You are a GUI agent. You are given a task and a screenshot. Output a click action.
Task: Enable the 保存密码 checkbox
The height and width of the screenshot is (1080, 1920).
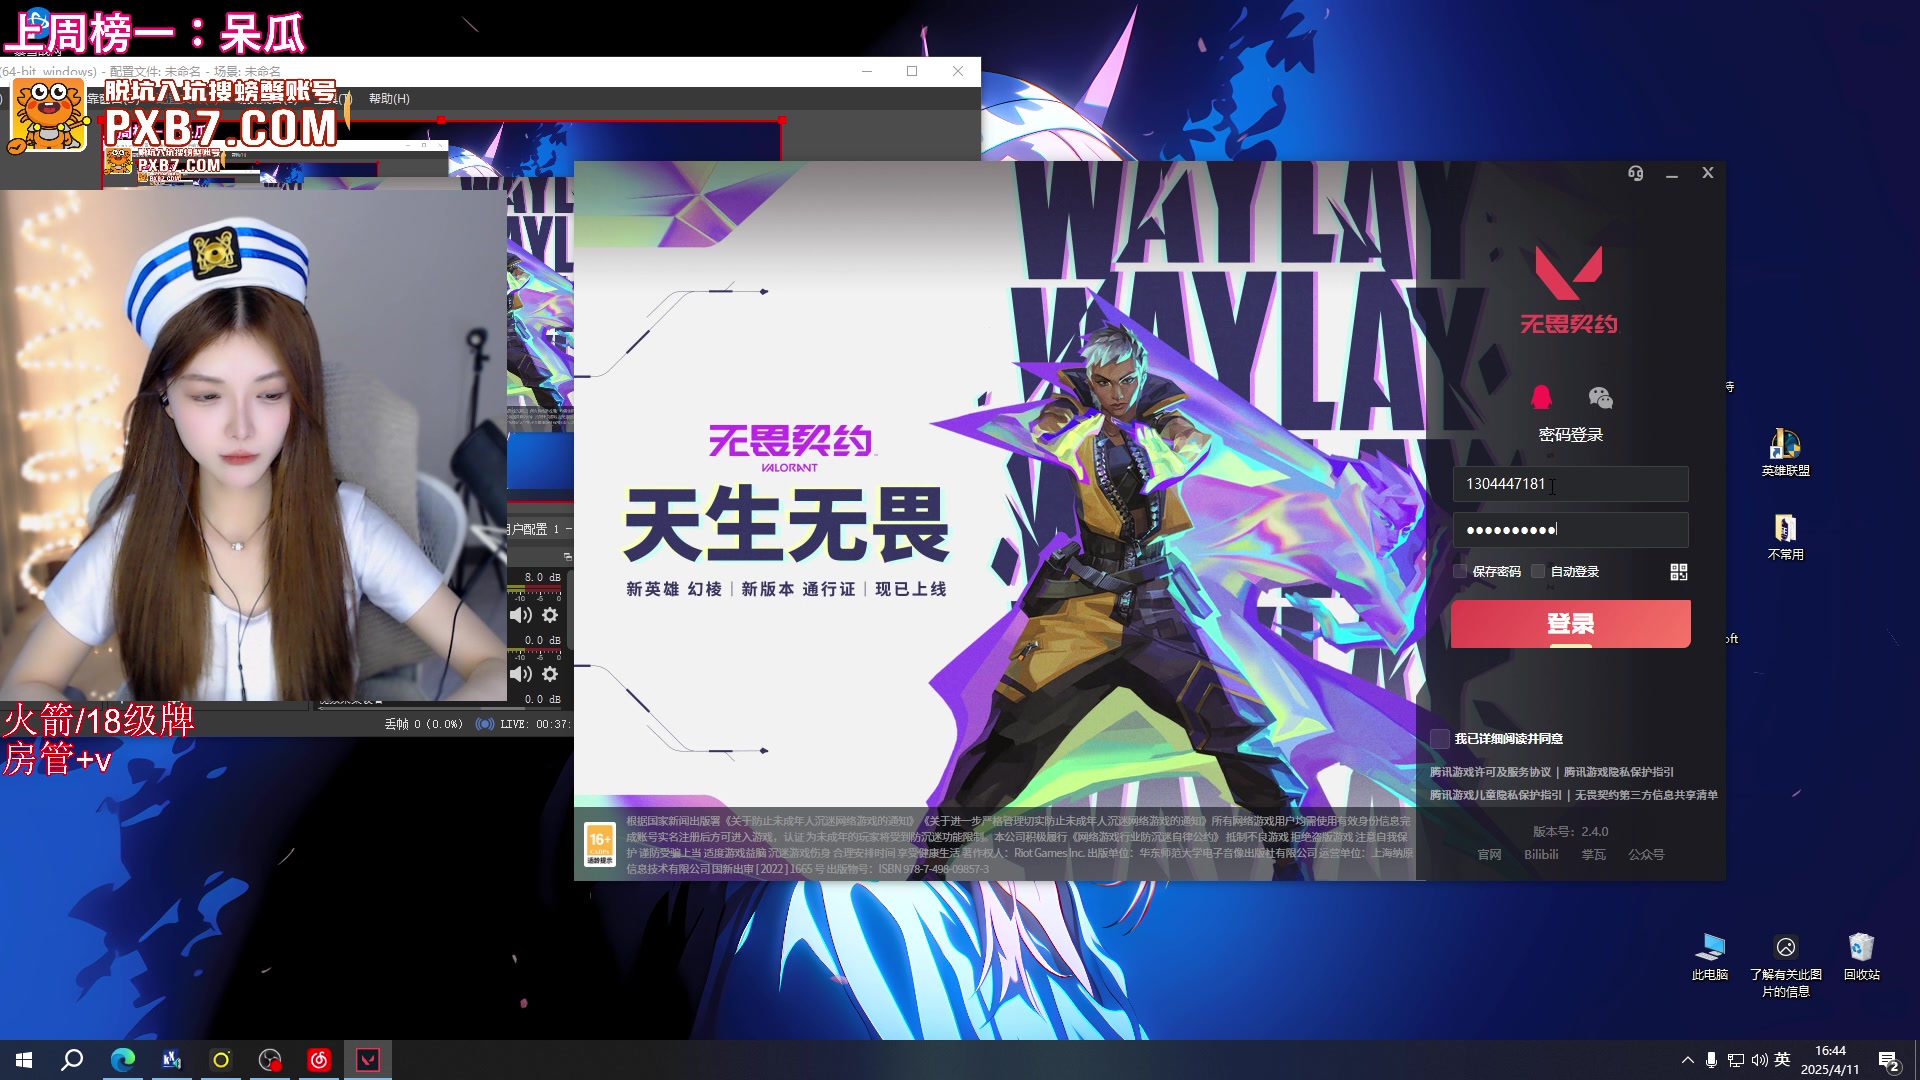point(1460,571)
